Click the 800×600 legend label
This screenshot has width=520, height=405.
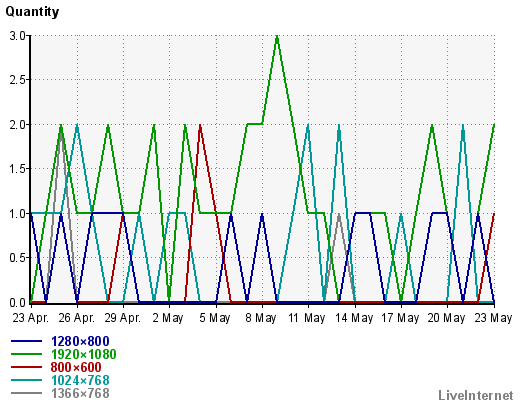coord(76,367)
